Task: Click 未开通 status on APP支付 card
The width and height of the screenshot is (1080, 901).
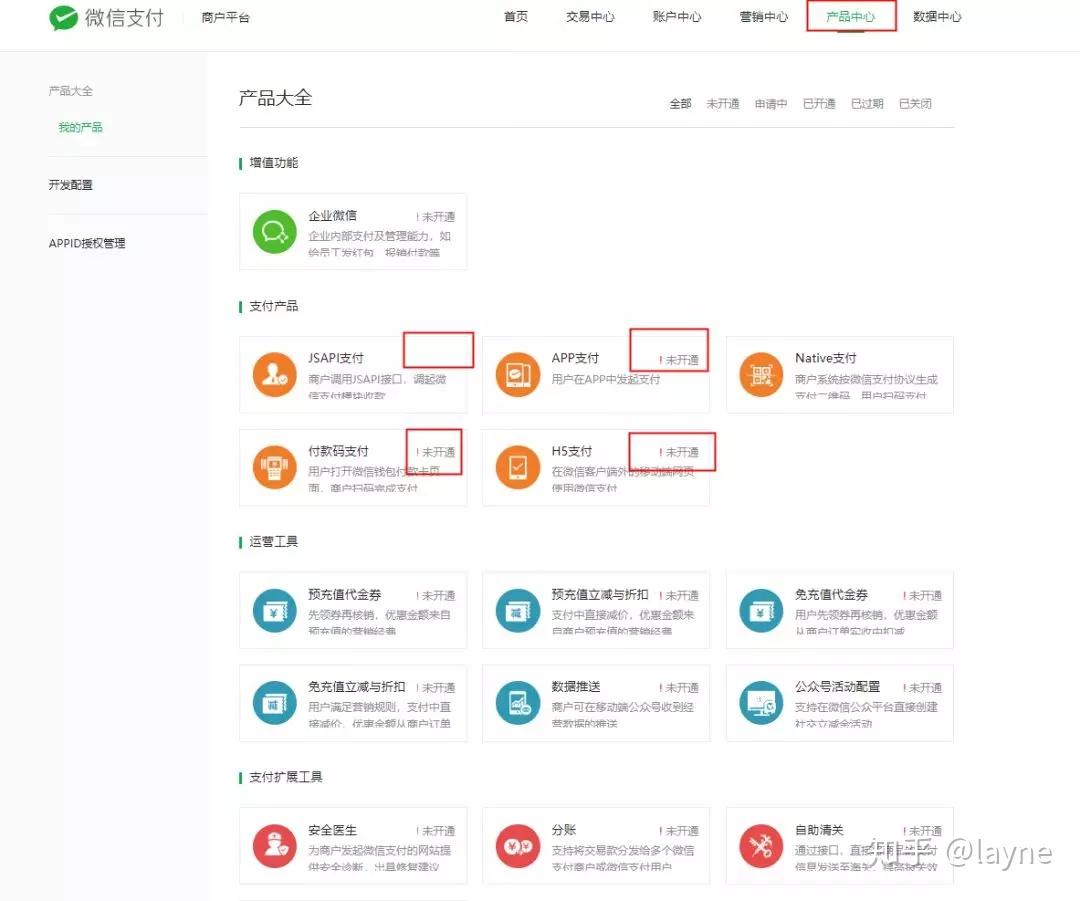Action: point(678,360)
